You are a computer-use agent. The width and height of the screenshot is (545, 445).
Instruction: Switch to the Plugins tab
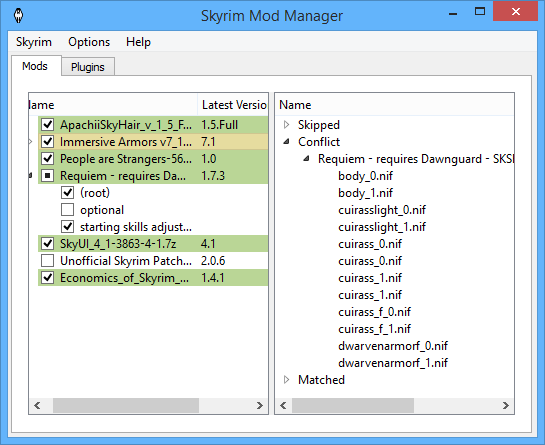point(88,67)
